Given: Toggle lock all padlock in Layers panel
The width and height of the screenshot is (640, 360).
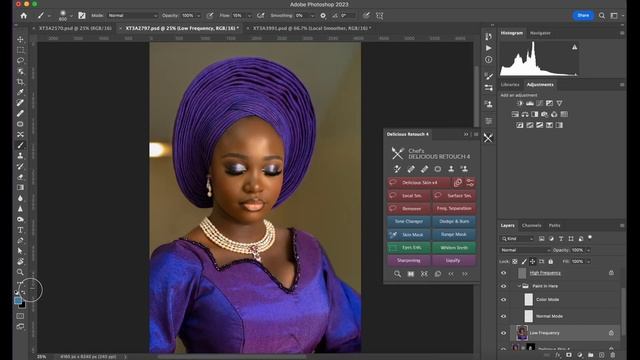Looking at the screenshot, I should [551, 262].
